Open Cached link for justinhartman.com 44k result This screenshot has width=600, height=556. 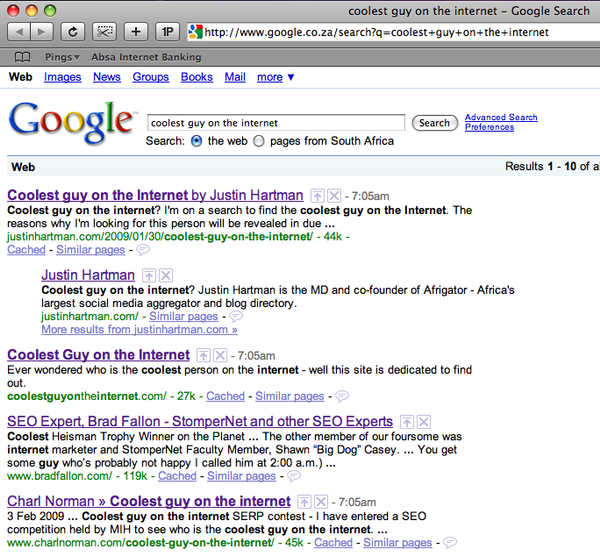(26, 250)
